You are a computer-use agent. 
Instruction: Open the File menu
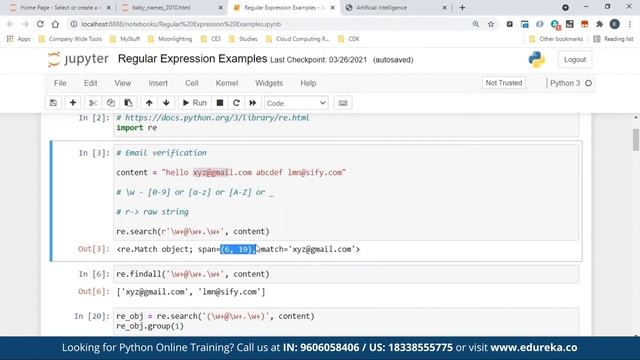(x=60, y=83)
